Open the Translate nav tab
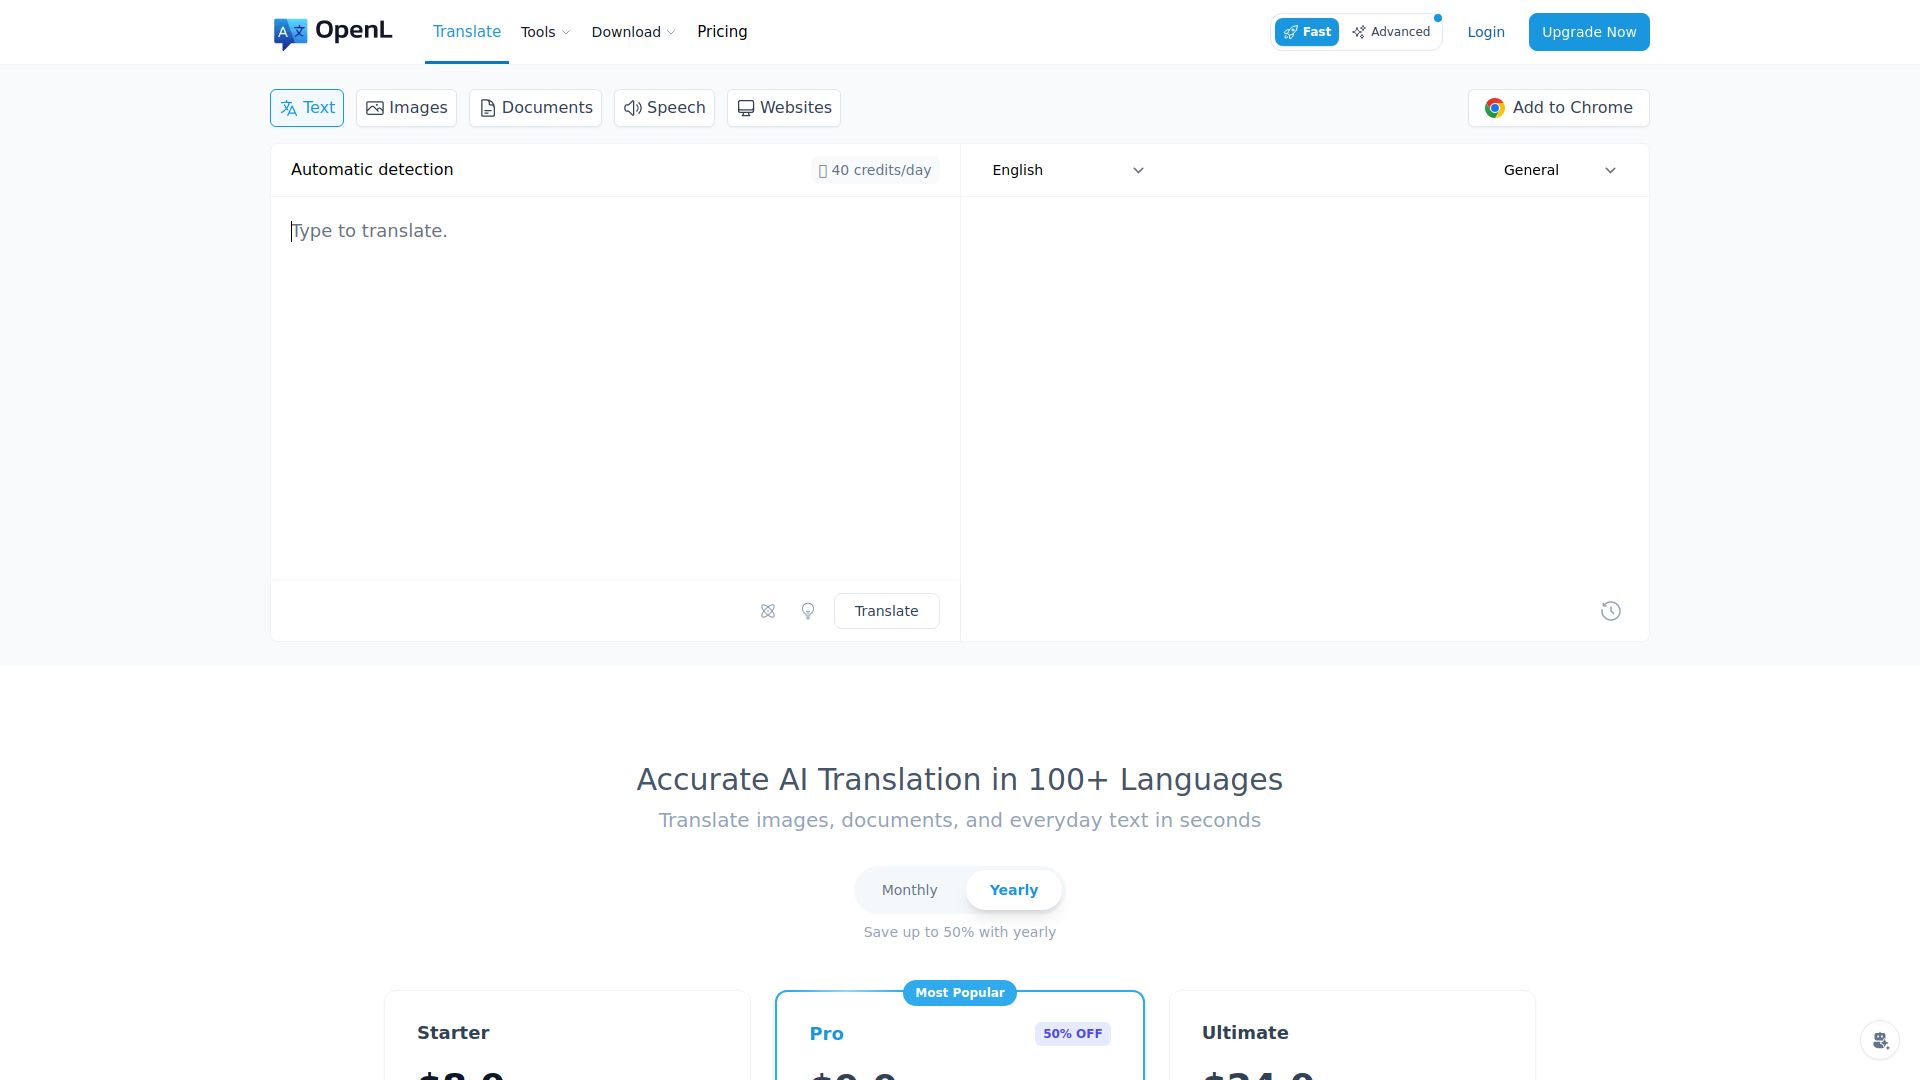 [467, 32]
